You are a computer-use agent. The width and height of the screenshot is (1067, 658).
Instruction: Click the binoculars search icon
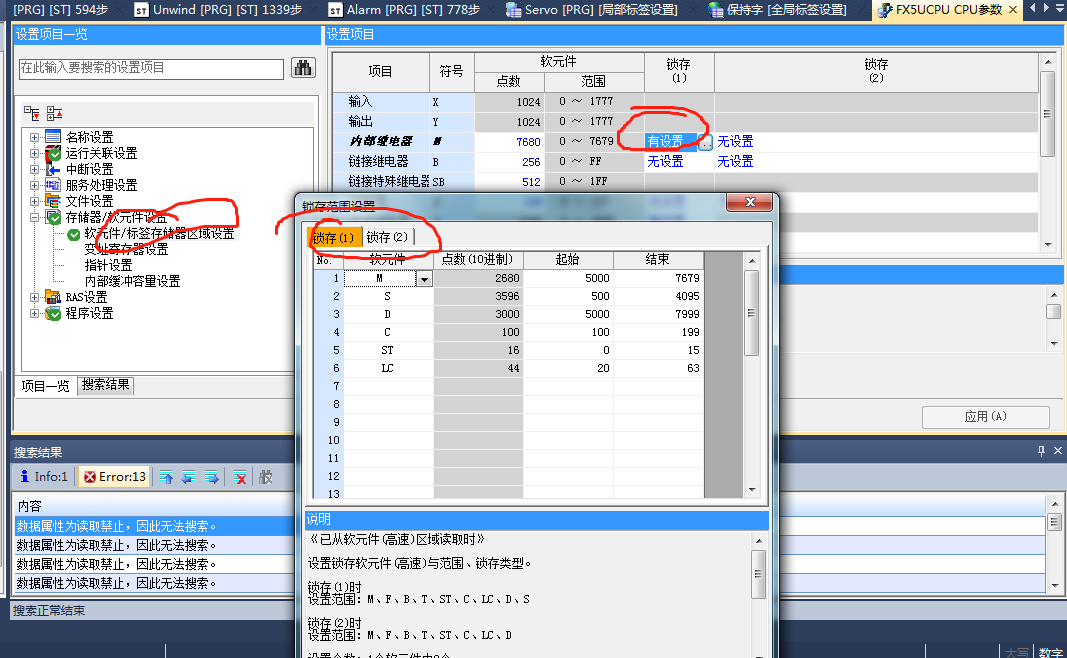pos(303,68)
